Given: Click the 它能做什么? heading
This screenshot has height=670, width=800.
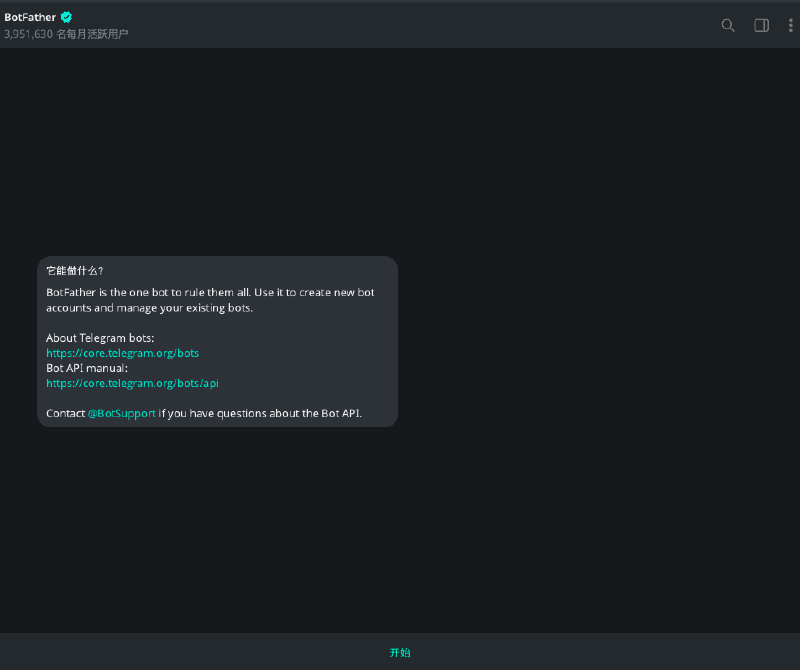Looking at the screenshot, I should pyautogui.click(x=75, y=271).
